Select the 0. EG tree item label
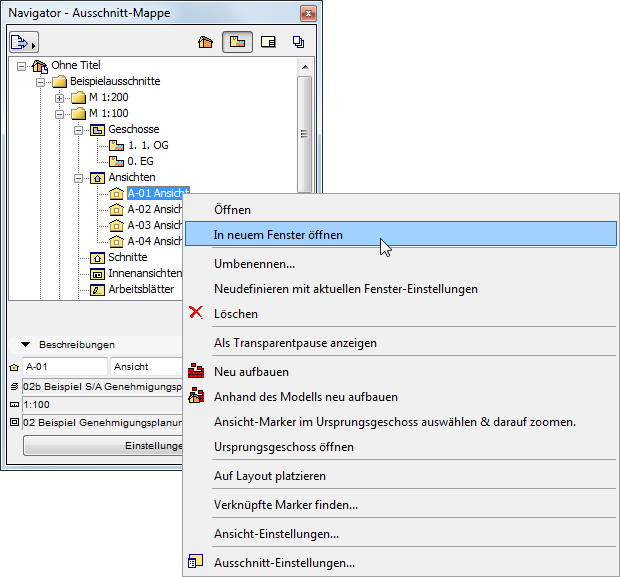 pos(140,161)
